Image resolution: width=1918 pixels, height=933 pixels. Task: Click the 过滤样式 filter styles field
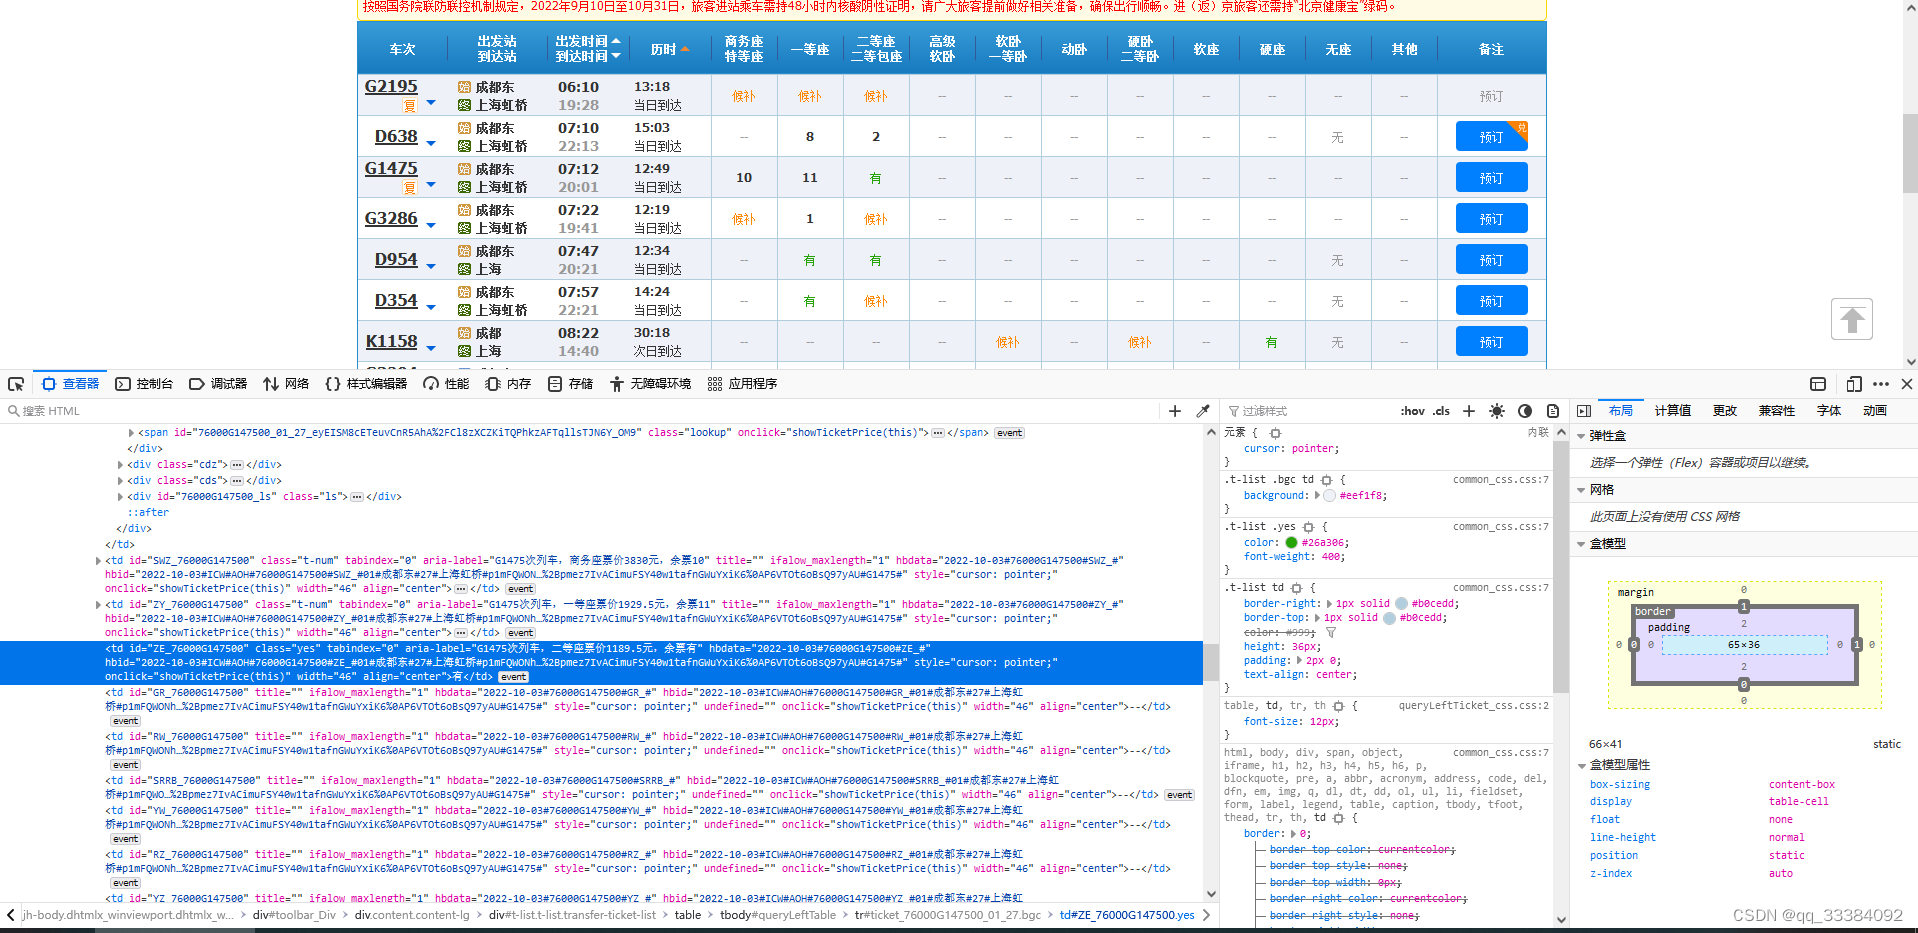pos(1310,411)
